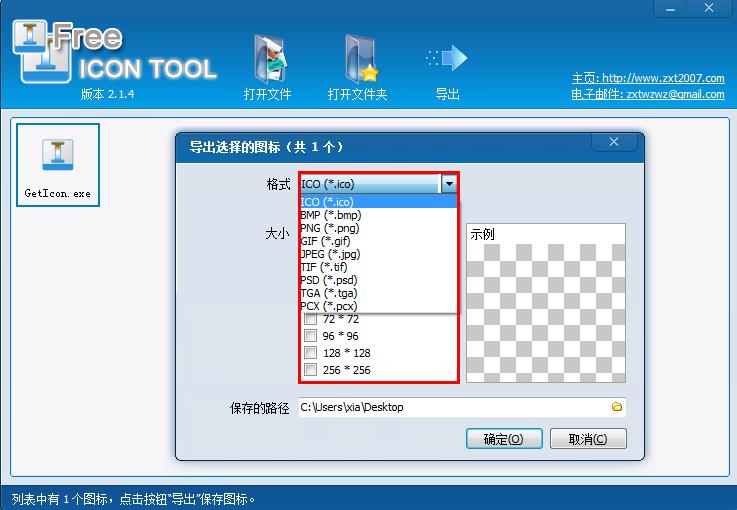Minimize the main application window
The height and width of the screenshot is (510, 737).
tap(671, 8)
